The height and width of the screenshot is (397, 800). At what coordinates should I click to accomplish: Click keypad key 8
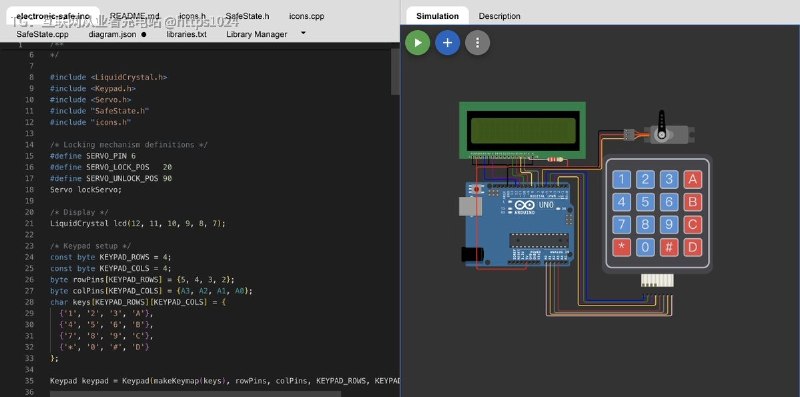(645, 225)
